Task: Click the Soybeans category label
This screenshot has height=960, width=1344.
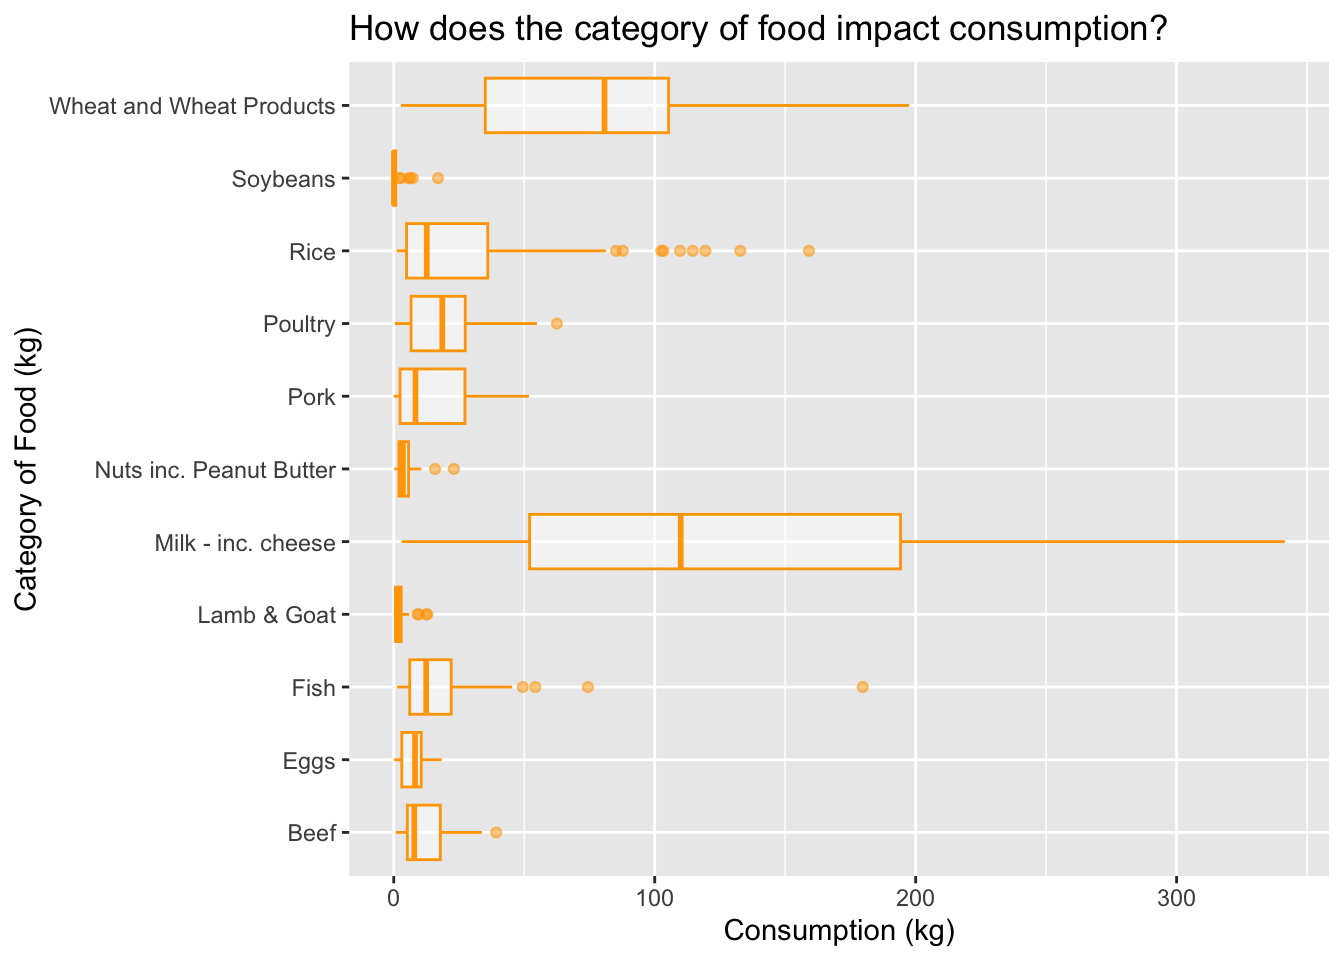Action: tap(283, 179)
